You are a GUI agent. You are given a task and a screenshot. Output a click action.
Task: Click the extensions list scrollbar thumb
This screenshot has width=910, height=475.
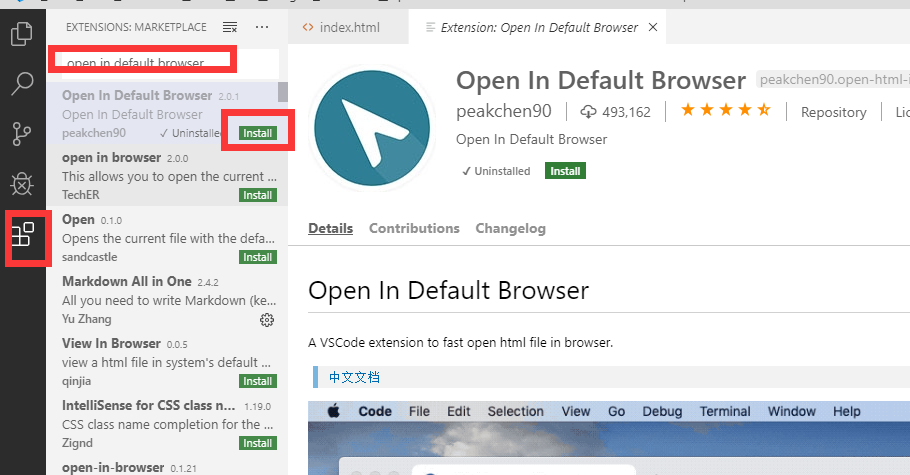click(283, 92)
